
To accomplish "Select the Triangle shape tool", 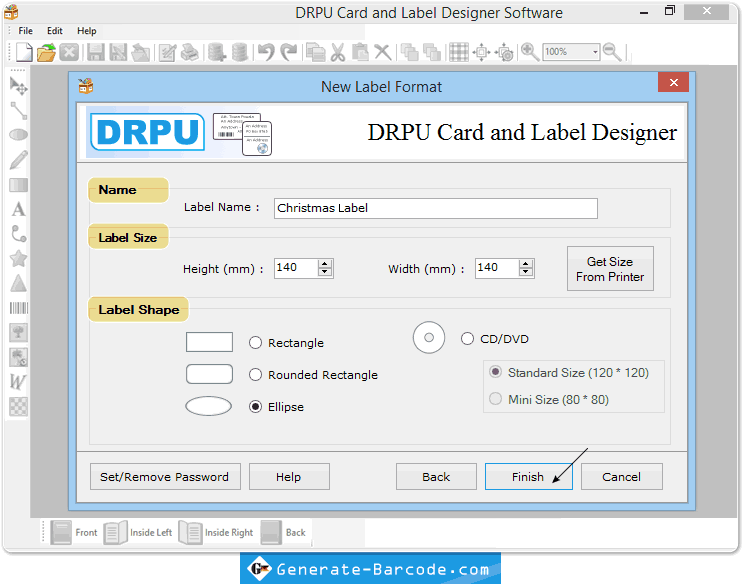I will [x=19, y=283].
